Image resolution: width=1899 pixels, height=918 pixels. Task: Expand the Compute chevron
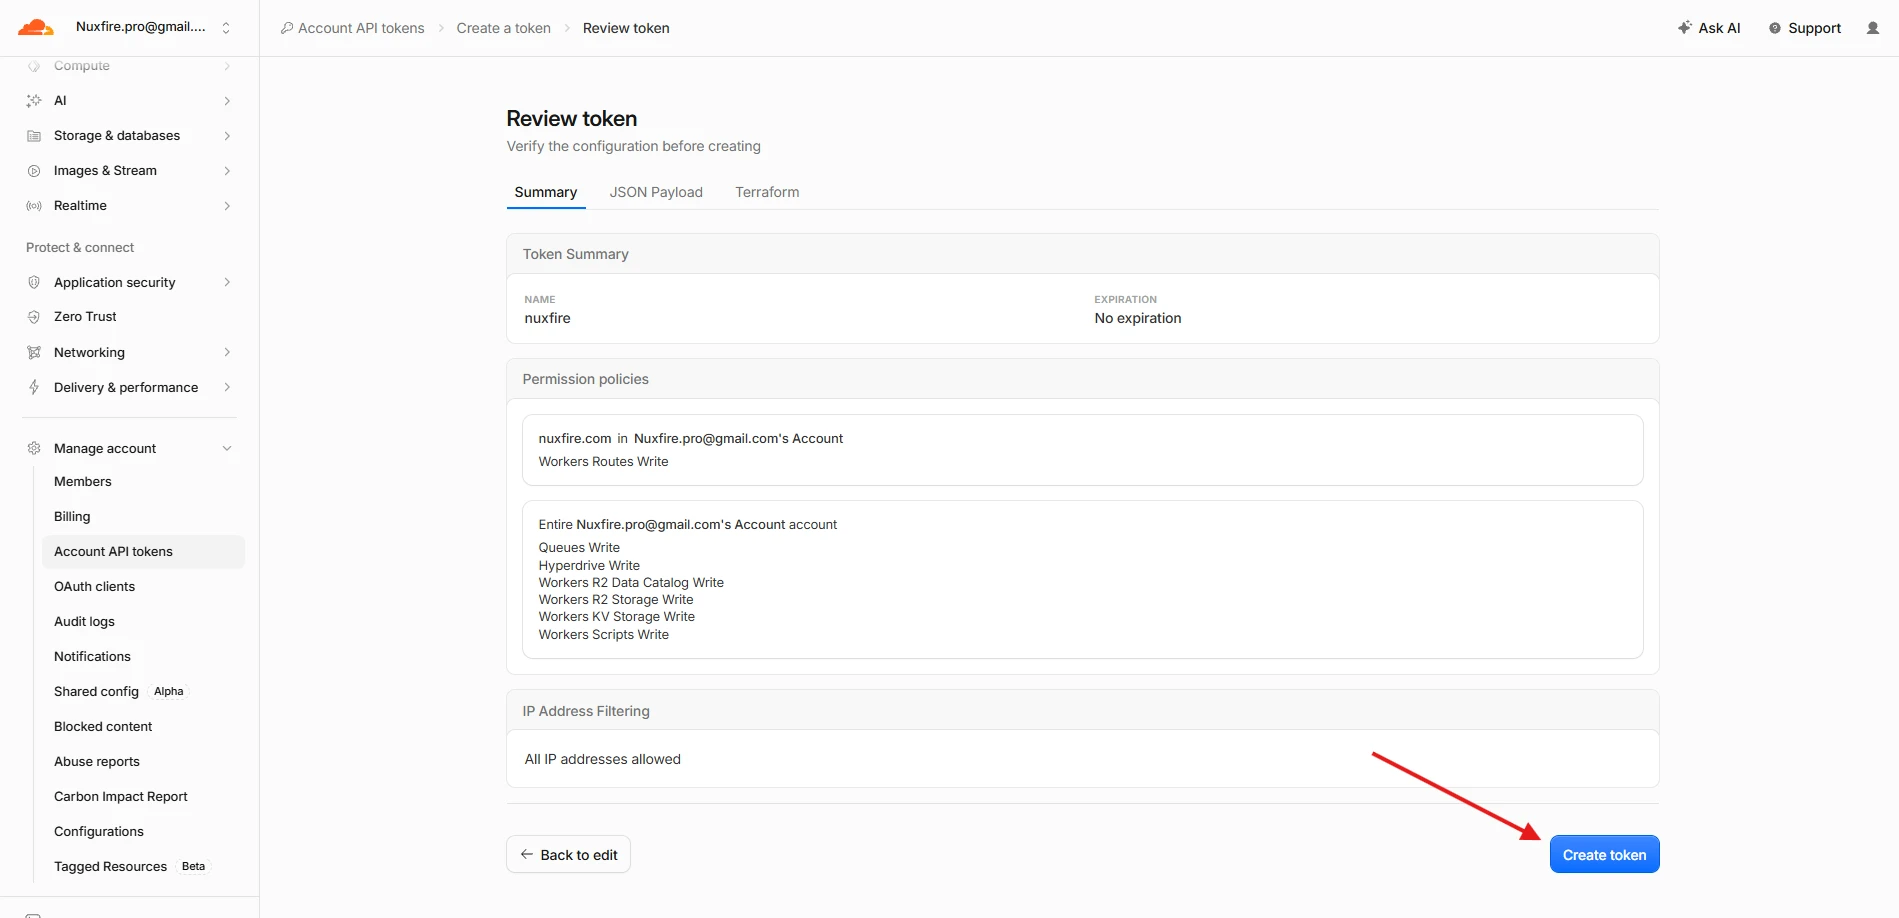click(227, 66)
